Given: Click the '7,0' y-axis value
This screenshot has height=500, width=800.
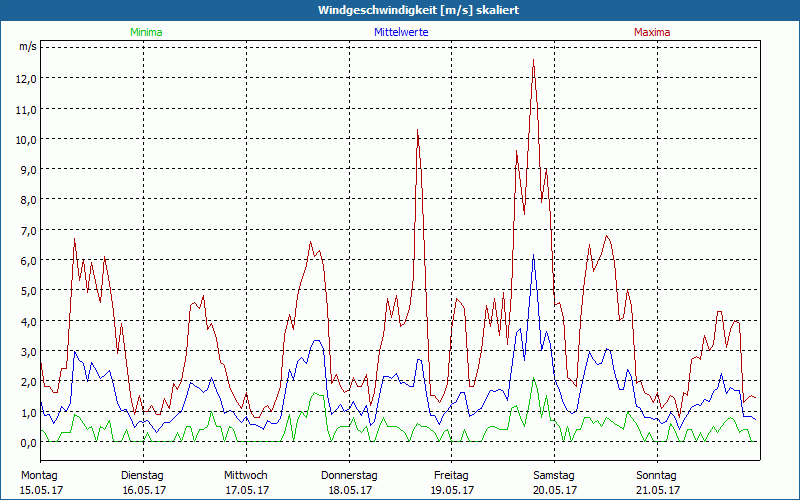Looking at the screenshot, I should pyautogui.click(x=29, y=230).
